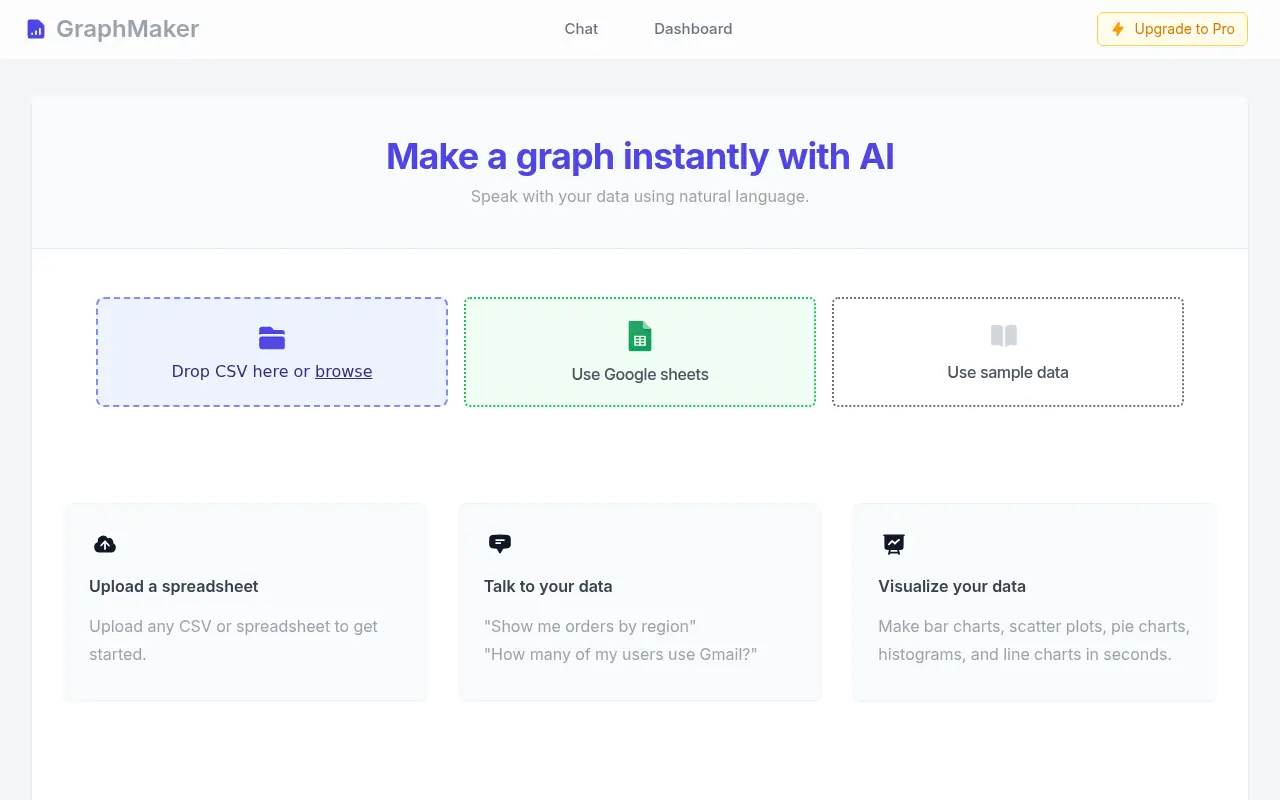This screenshot has height=800, width=1280.
Task: Open the Chat page
Action: pyautogui.click(x=581, y=29)
